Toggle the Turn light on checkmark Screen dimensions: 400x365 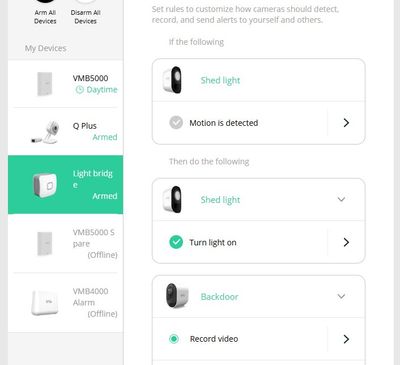click(x=176, y=242)
